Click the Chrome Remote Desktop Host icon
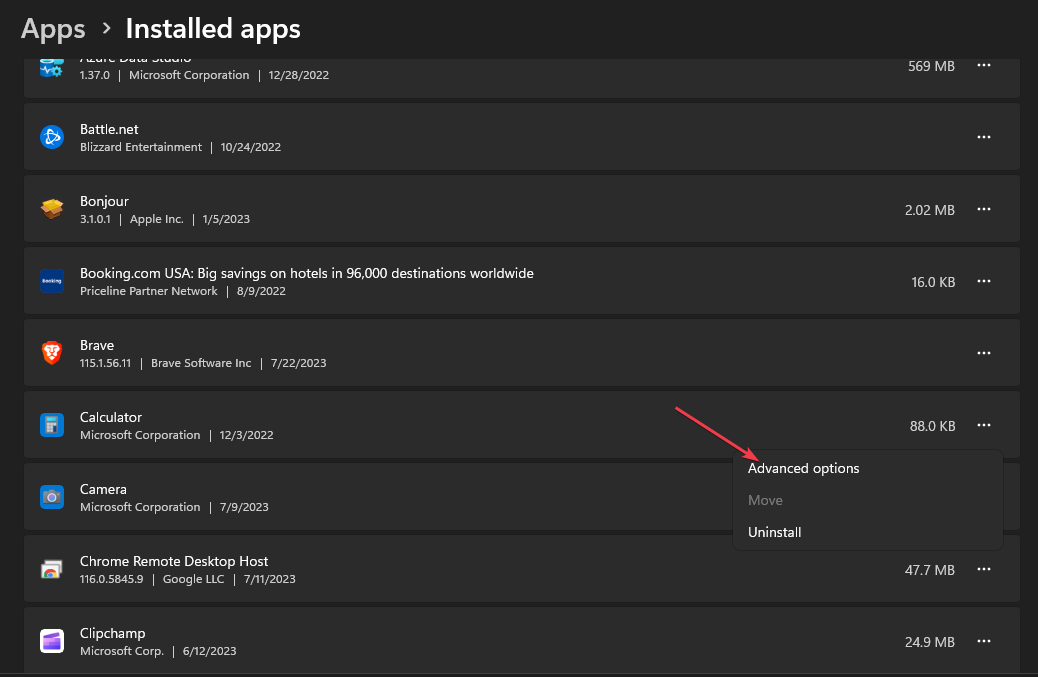Viewport: 1038px width, 677px height. pos(52,569)
